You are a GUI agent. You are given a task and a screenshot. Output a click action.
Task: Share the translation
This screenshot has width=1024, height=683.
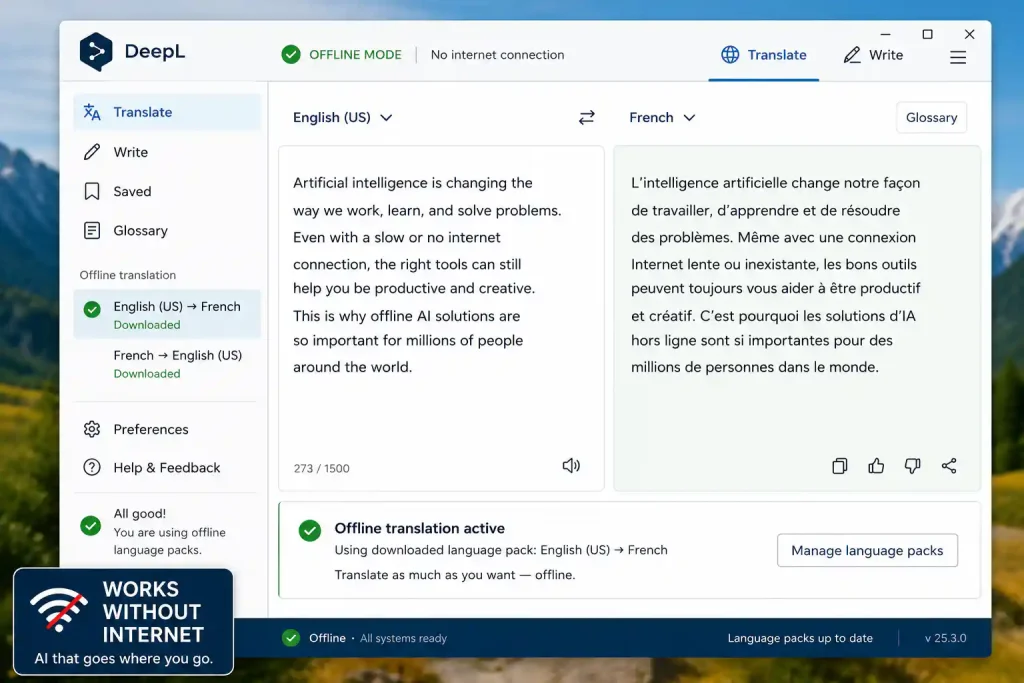click(x=949, y=466)
